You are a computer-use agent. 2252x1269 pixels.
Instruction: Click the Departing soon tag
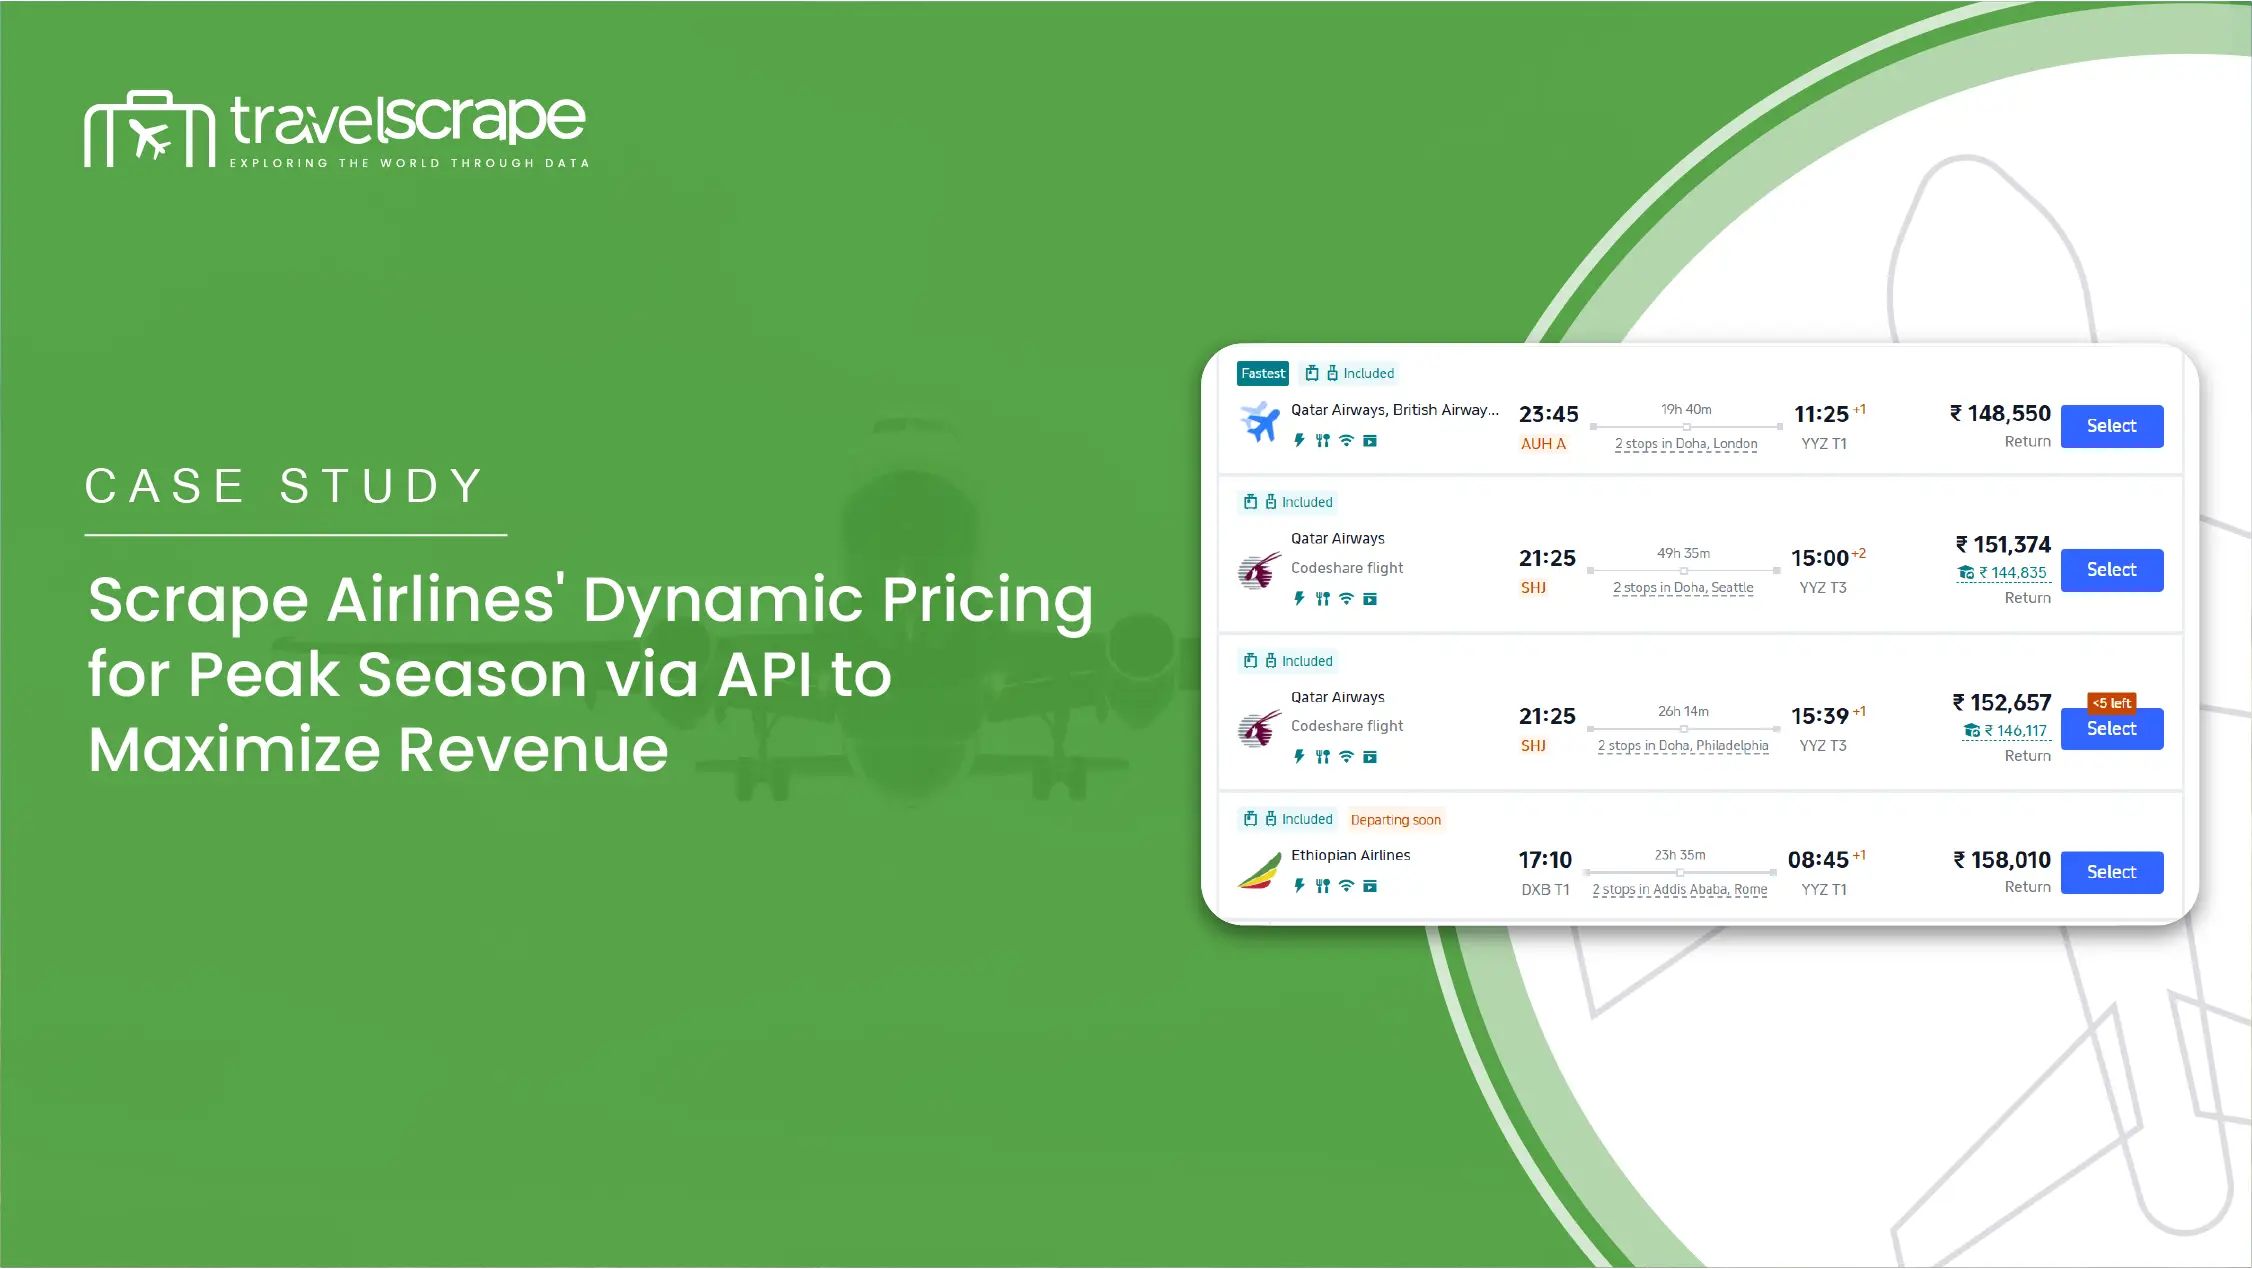tap(1395, 820)
